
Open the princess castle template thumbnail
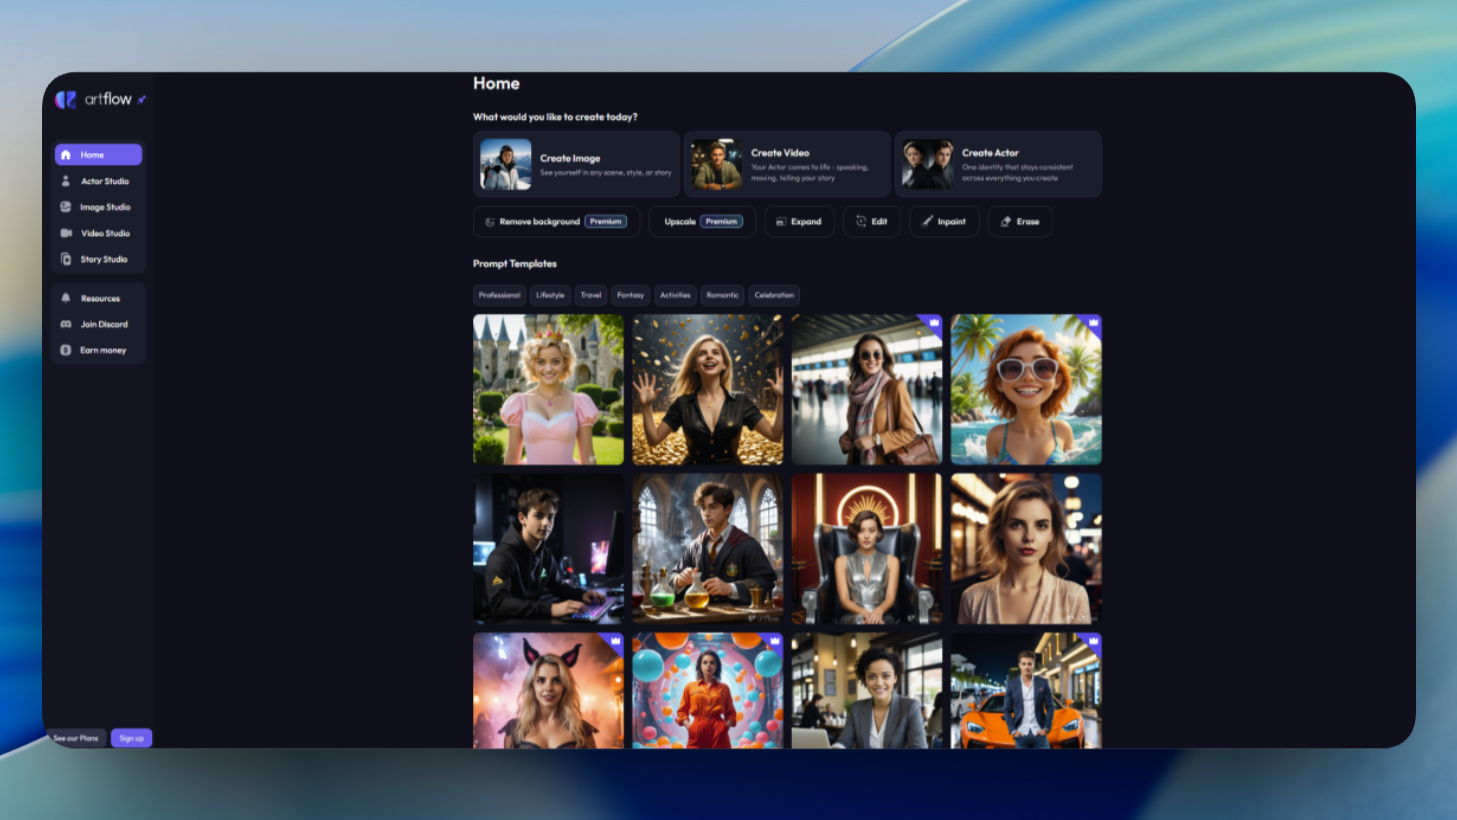pyautogui.click(x=548, y=390)
